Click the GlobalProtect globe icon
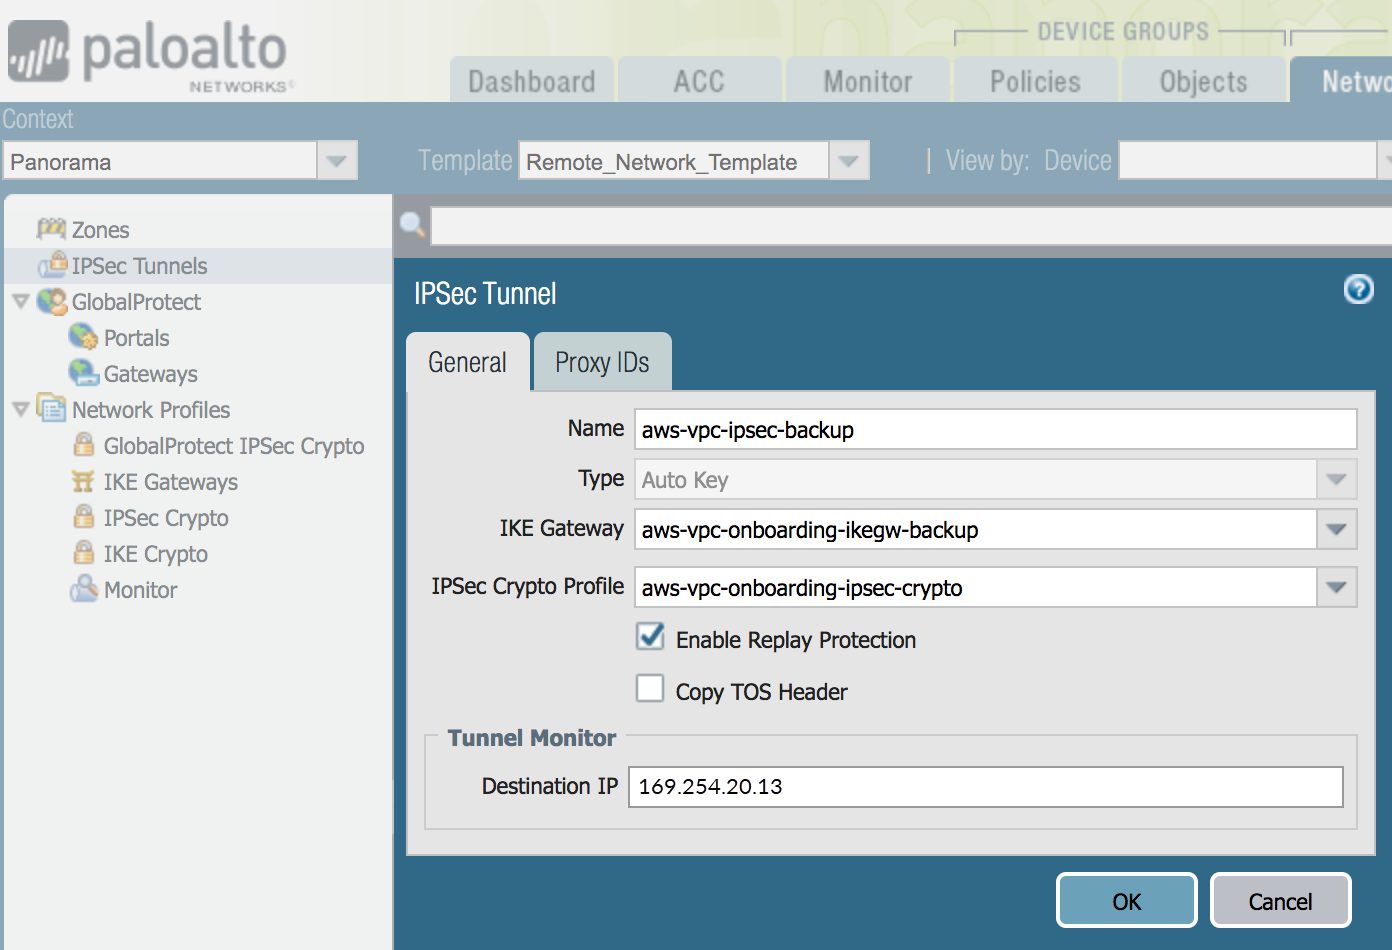1392x950 pixels. pos(52,301)
